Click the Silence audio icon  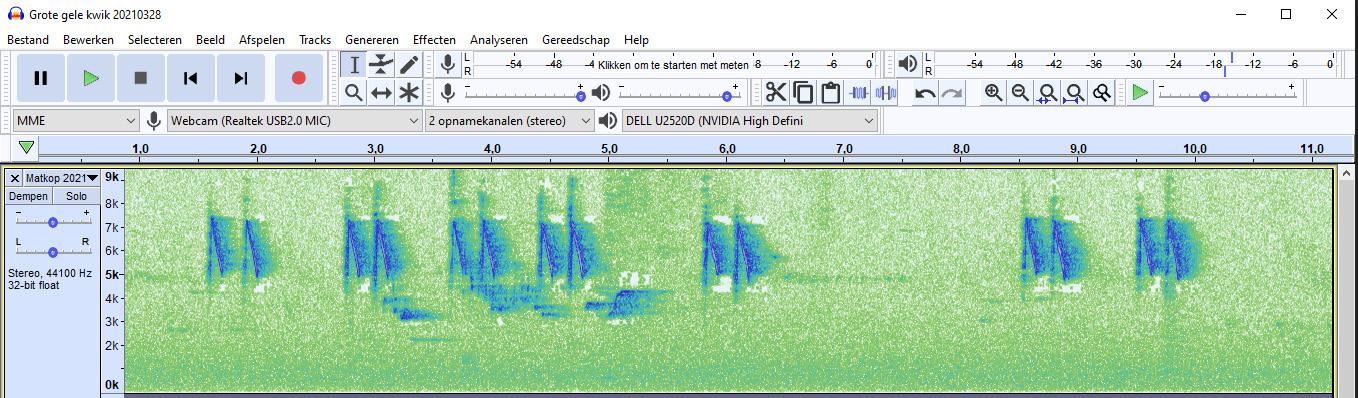885,93
